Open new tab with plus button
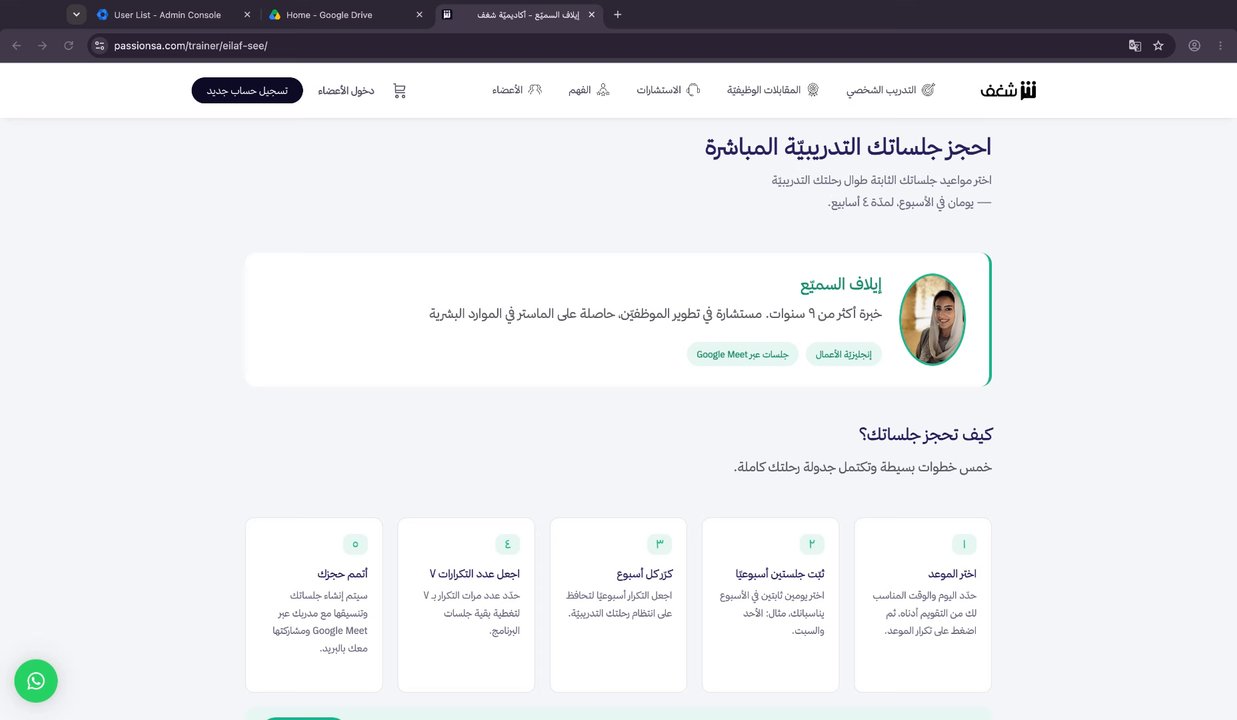This screenshot has height=720, width=1237. coord(617,15)
